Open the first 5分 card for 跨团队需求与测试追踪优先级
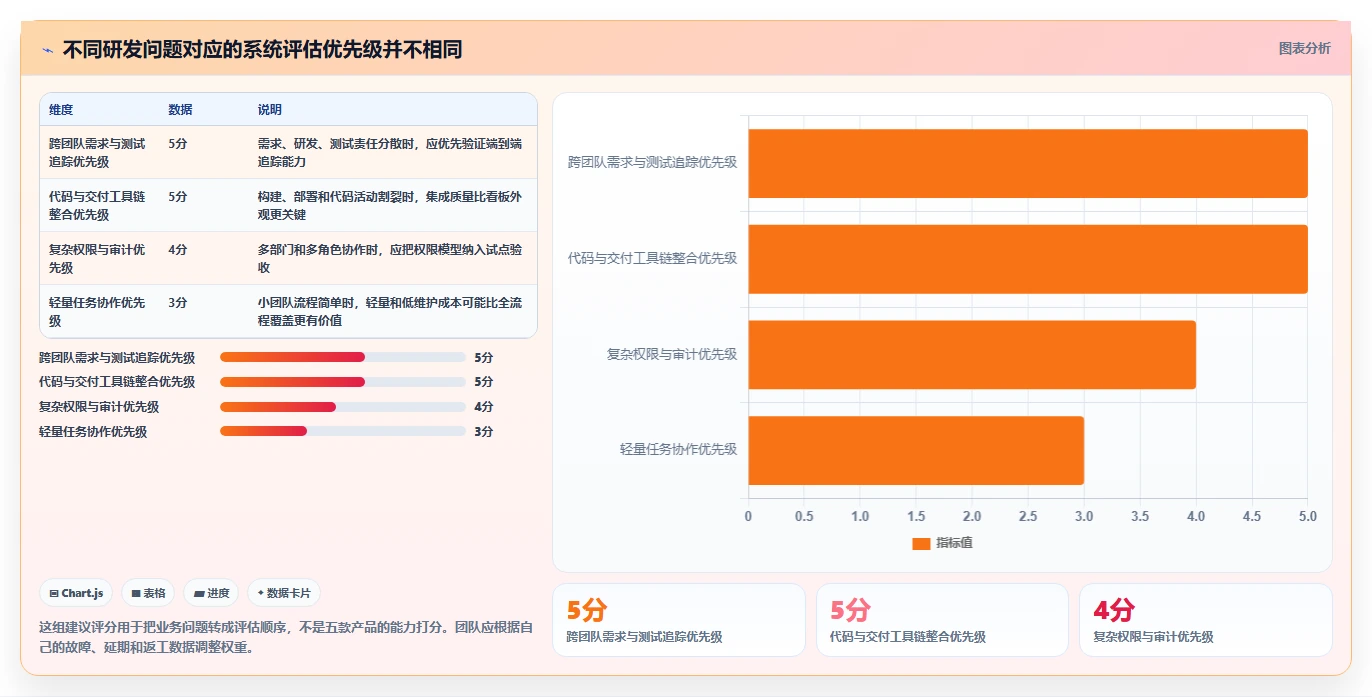The width and height of the screenshot is (1372, 697). coord(679,620)
